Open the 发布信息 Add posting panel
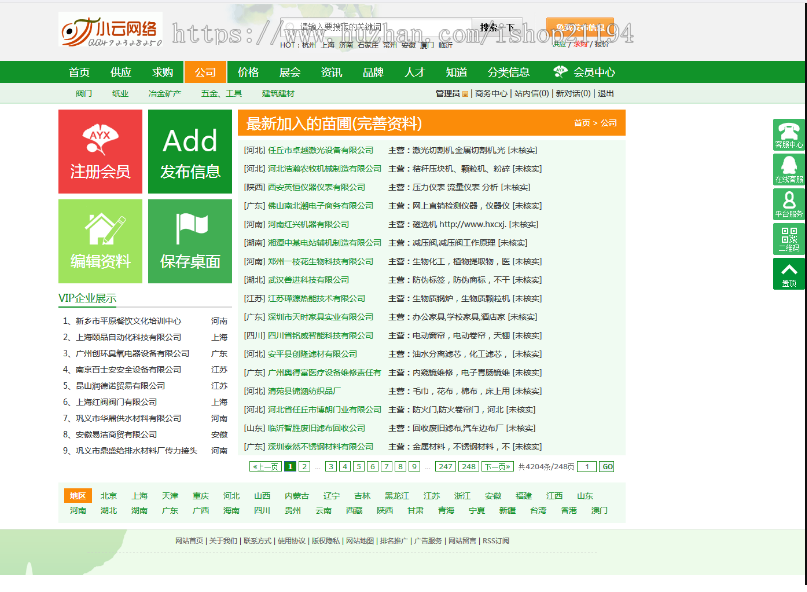Viewport: 807px width, 592px height. pyautogui.click(x=190, y=150)
